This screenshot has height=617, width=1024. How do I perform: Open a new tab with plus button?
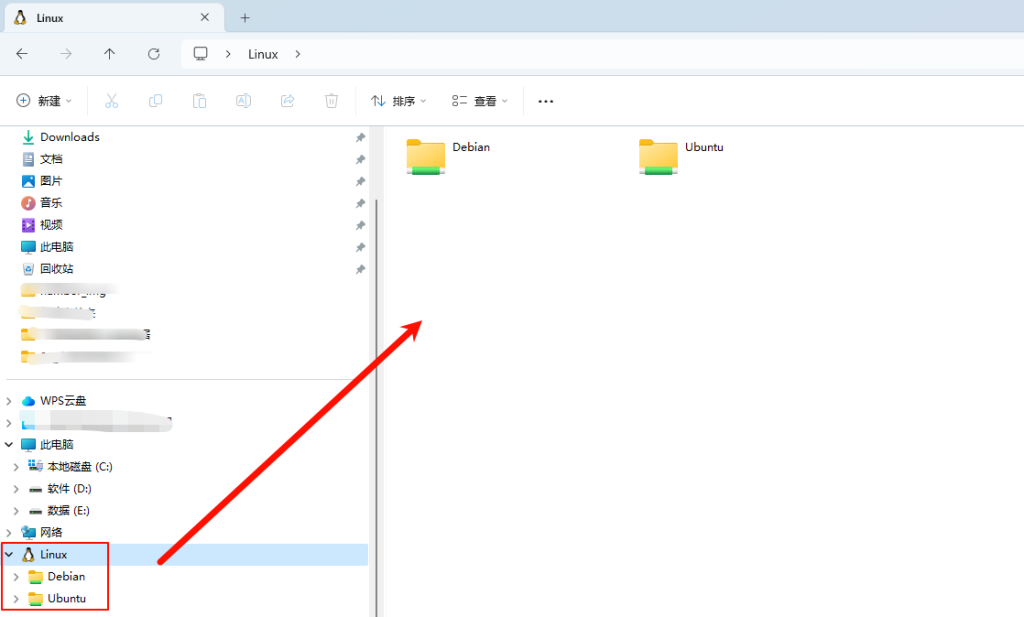(245, 18)
